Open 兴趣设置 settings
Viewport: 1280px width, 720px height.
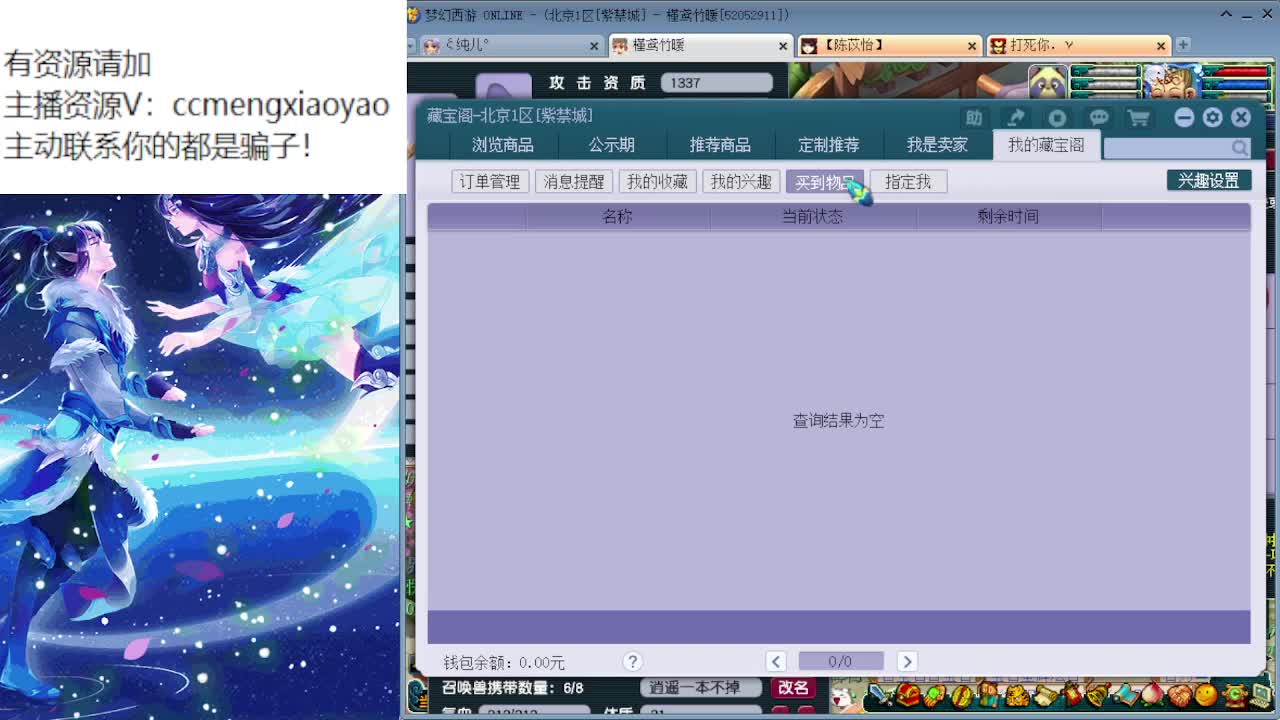pyautogui.click(x=1208, y=180)
